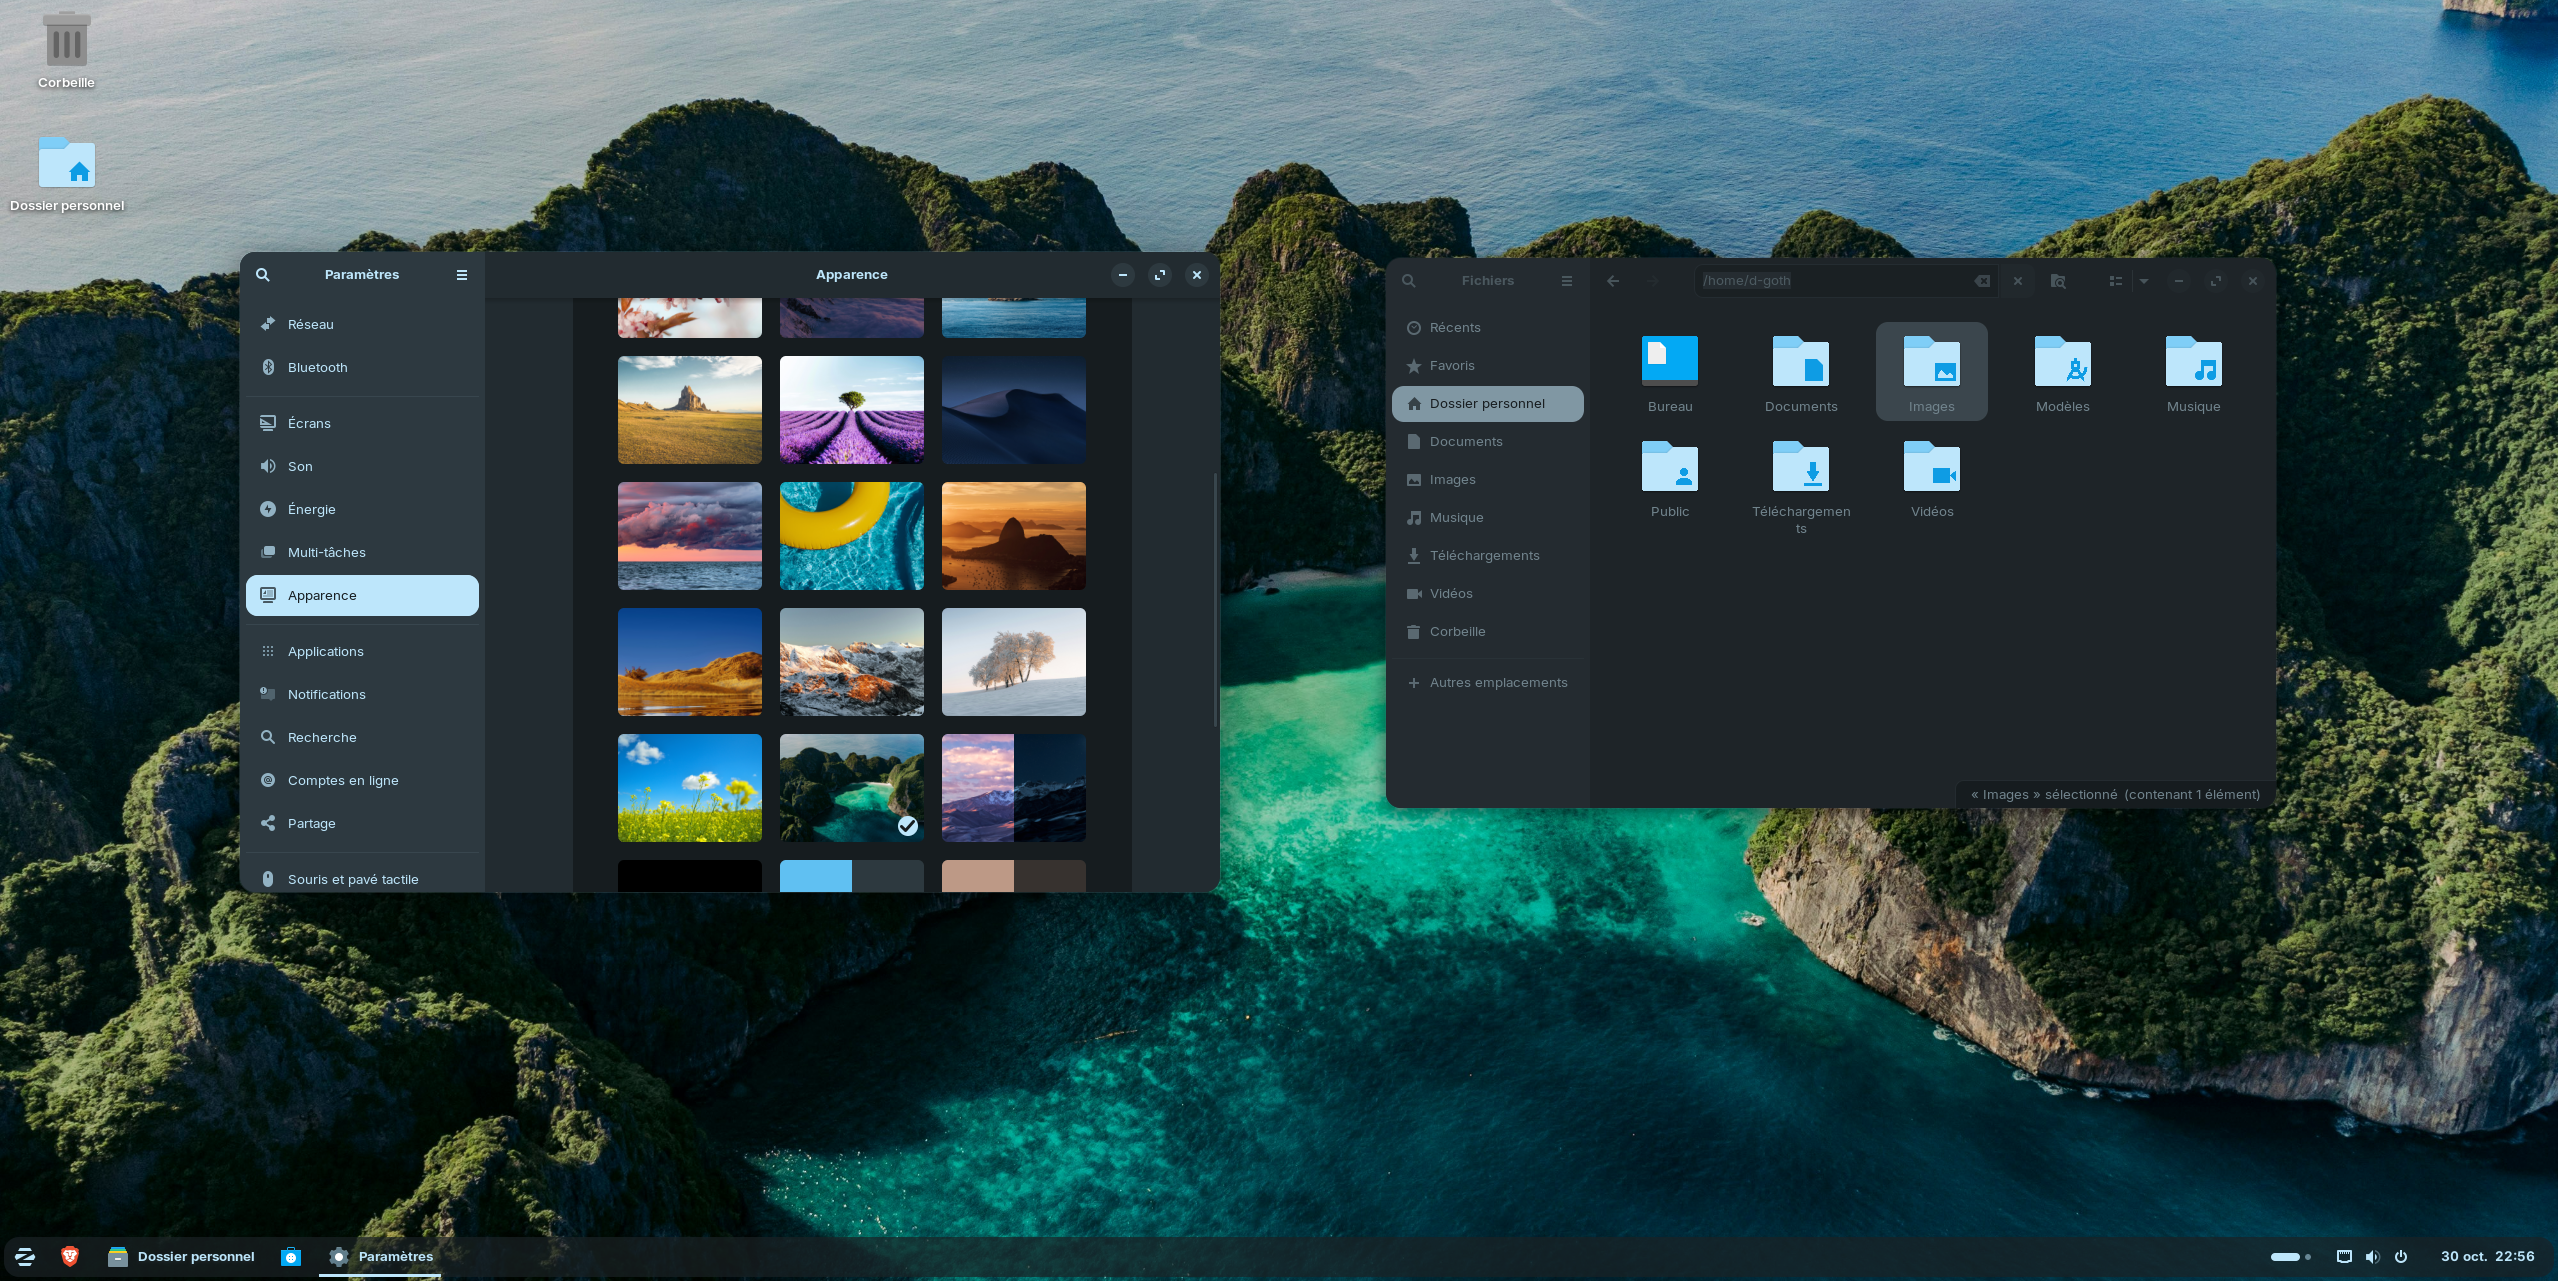
Task: Click Autres emplacements in the sidebar
Action: point(1497,682)
